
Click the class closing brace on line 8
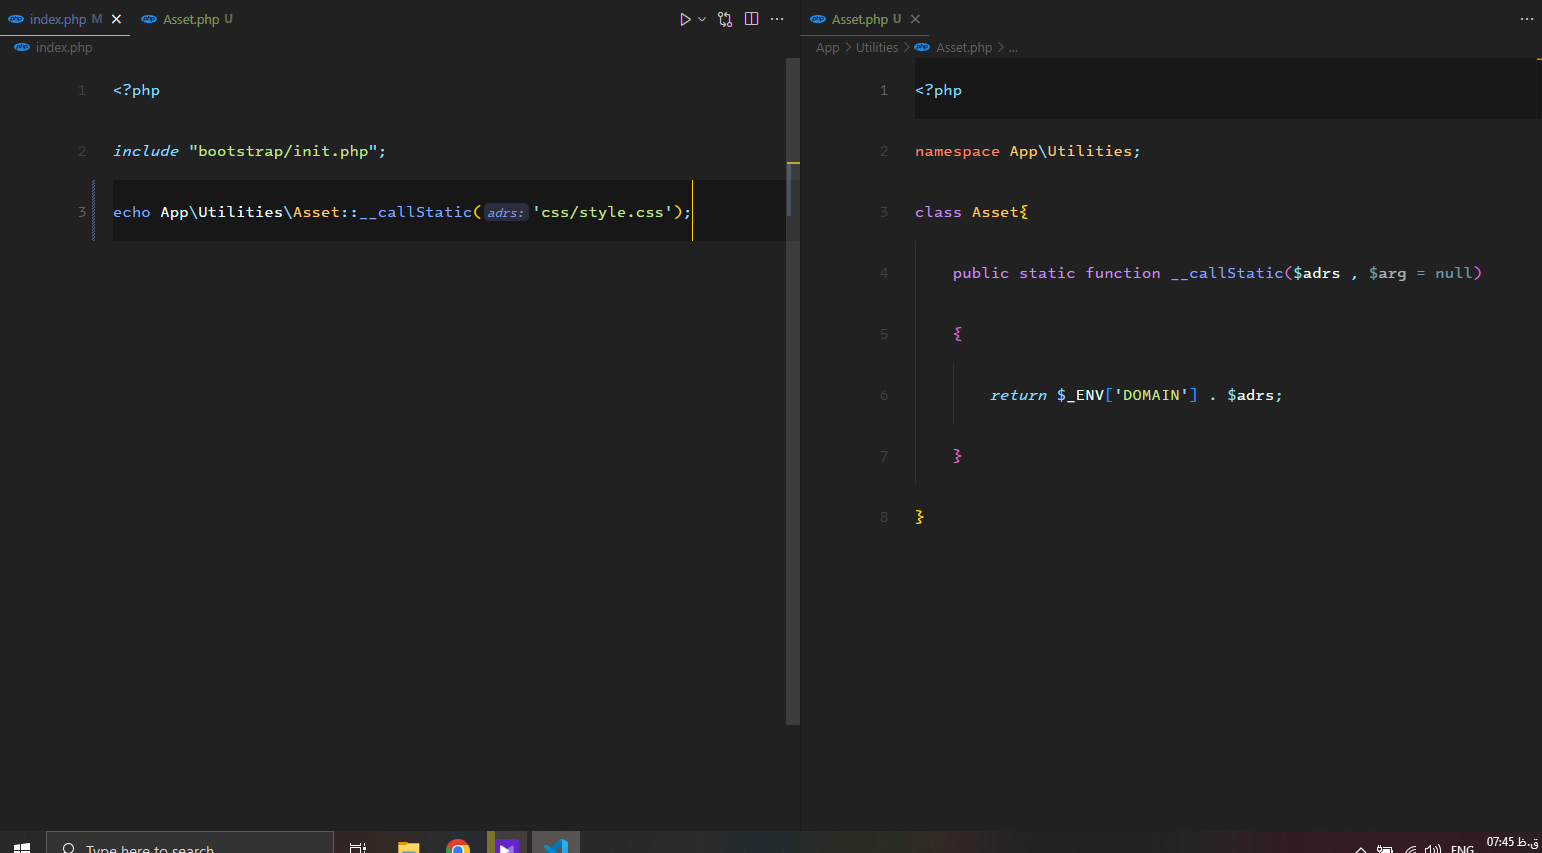coord(919,517)
